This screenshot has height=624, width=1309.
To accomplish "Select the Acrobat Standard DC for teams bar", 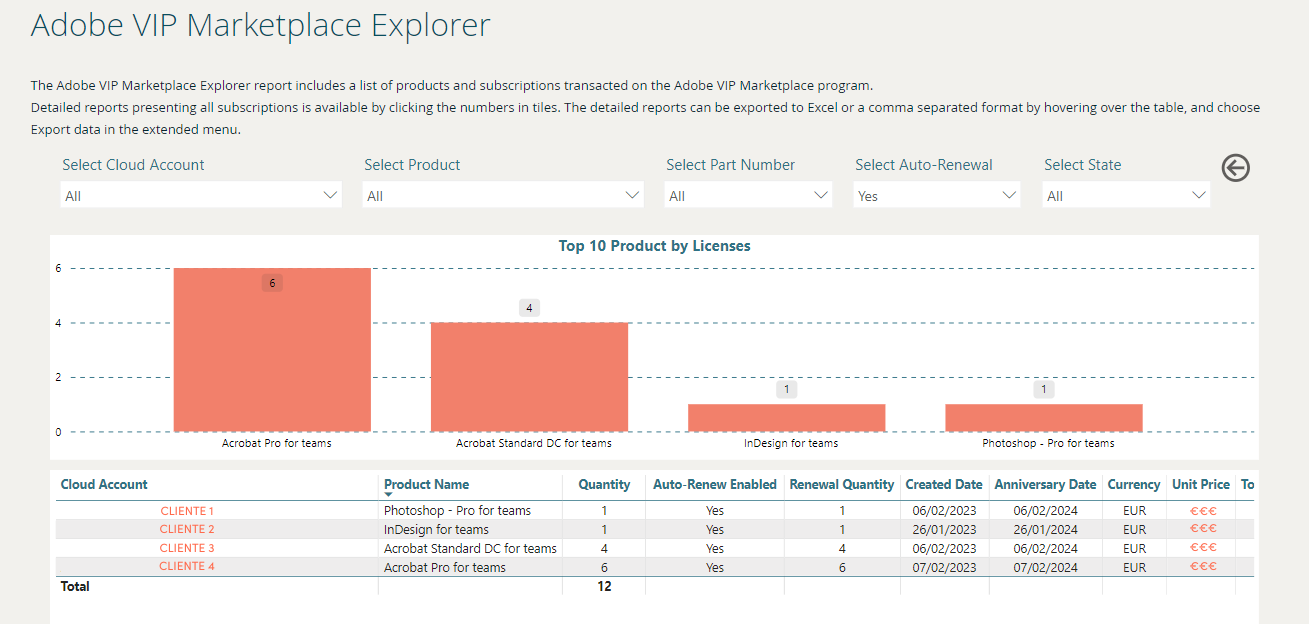I will (x=529, y=377).
